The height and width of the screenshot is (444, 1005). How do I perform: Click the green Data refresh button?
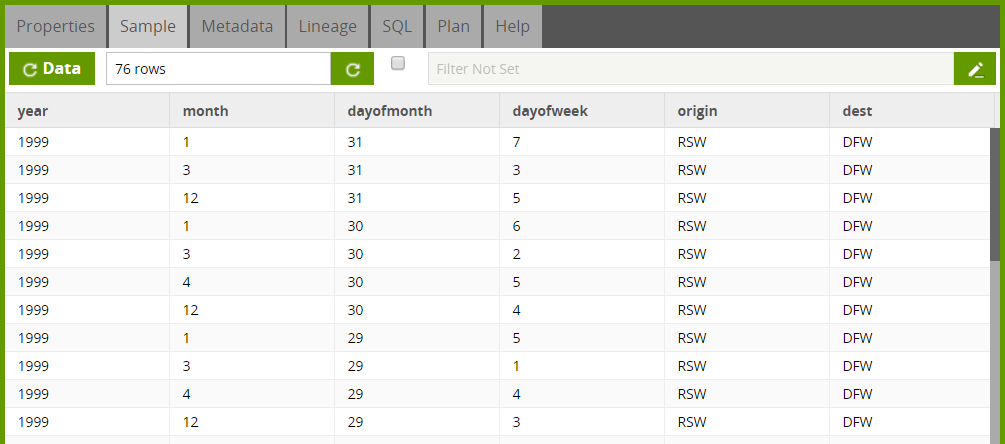click(x=52, y=69)
